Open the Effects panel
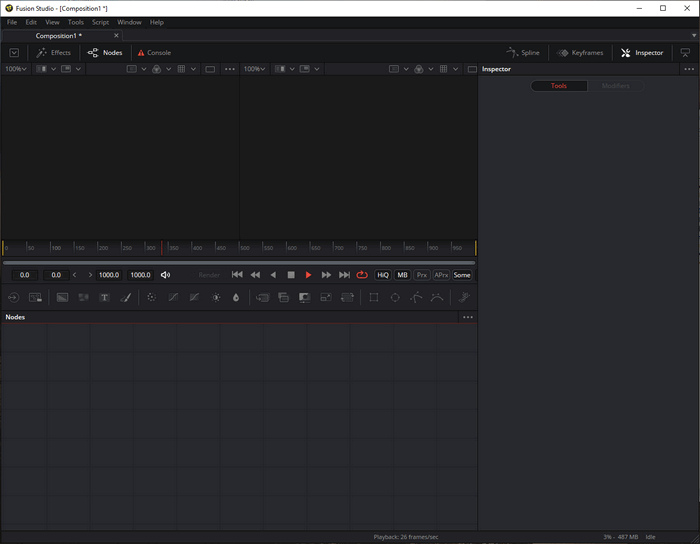This screenshot has width=700, height=544. point(54,53)
